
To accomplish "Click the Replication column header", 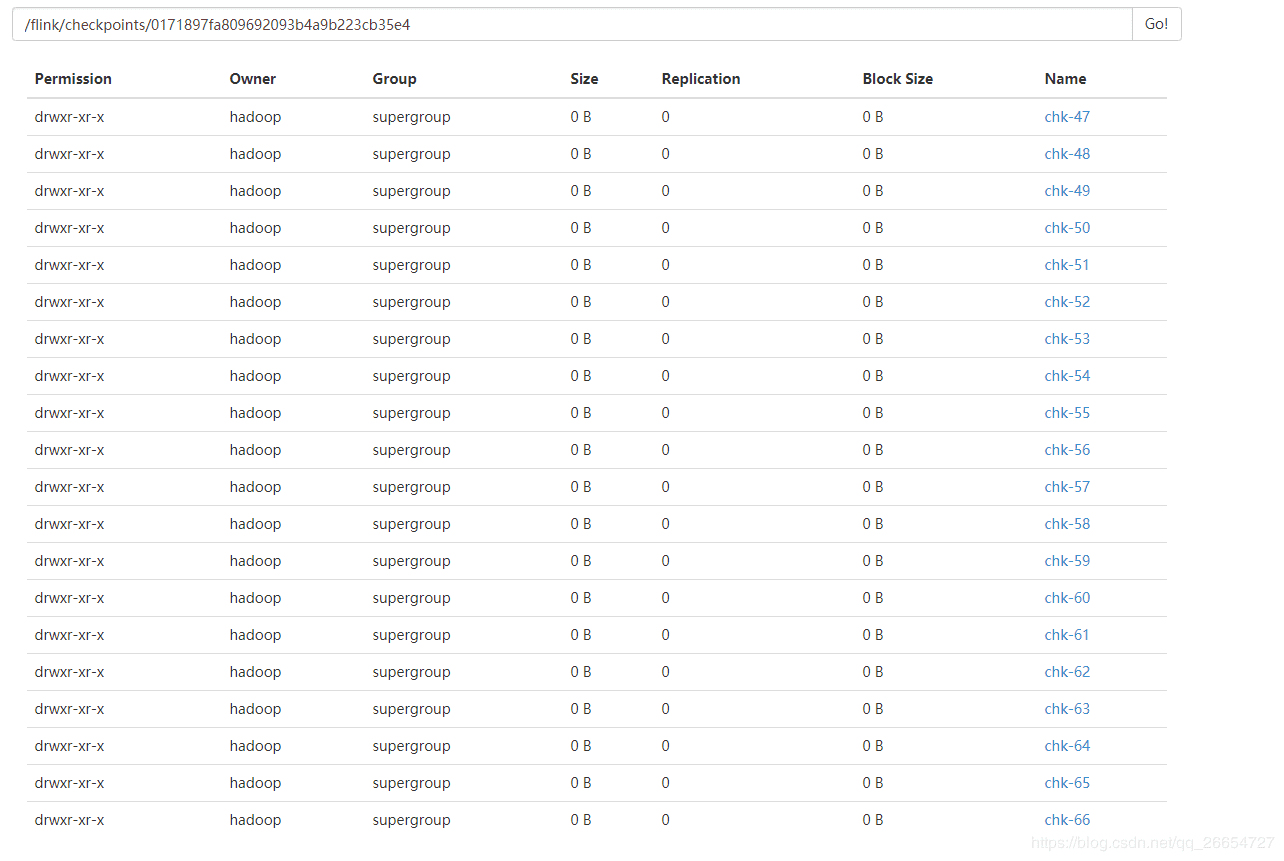I will tap(701, 79).
